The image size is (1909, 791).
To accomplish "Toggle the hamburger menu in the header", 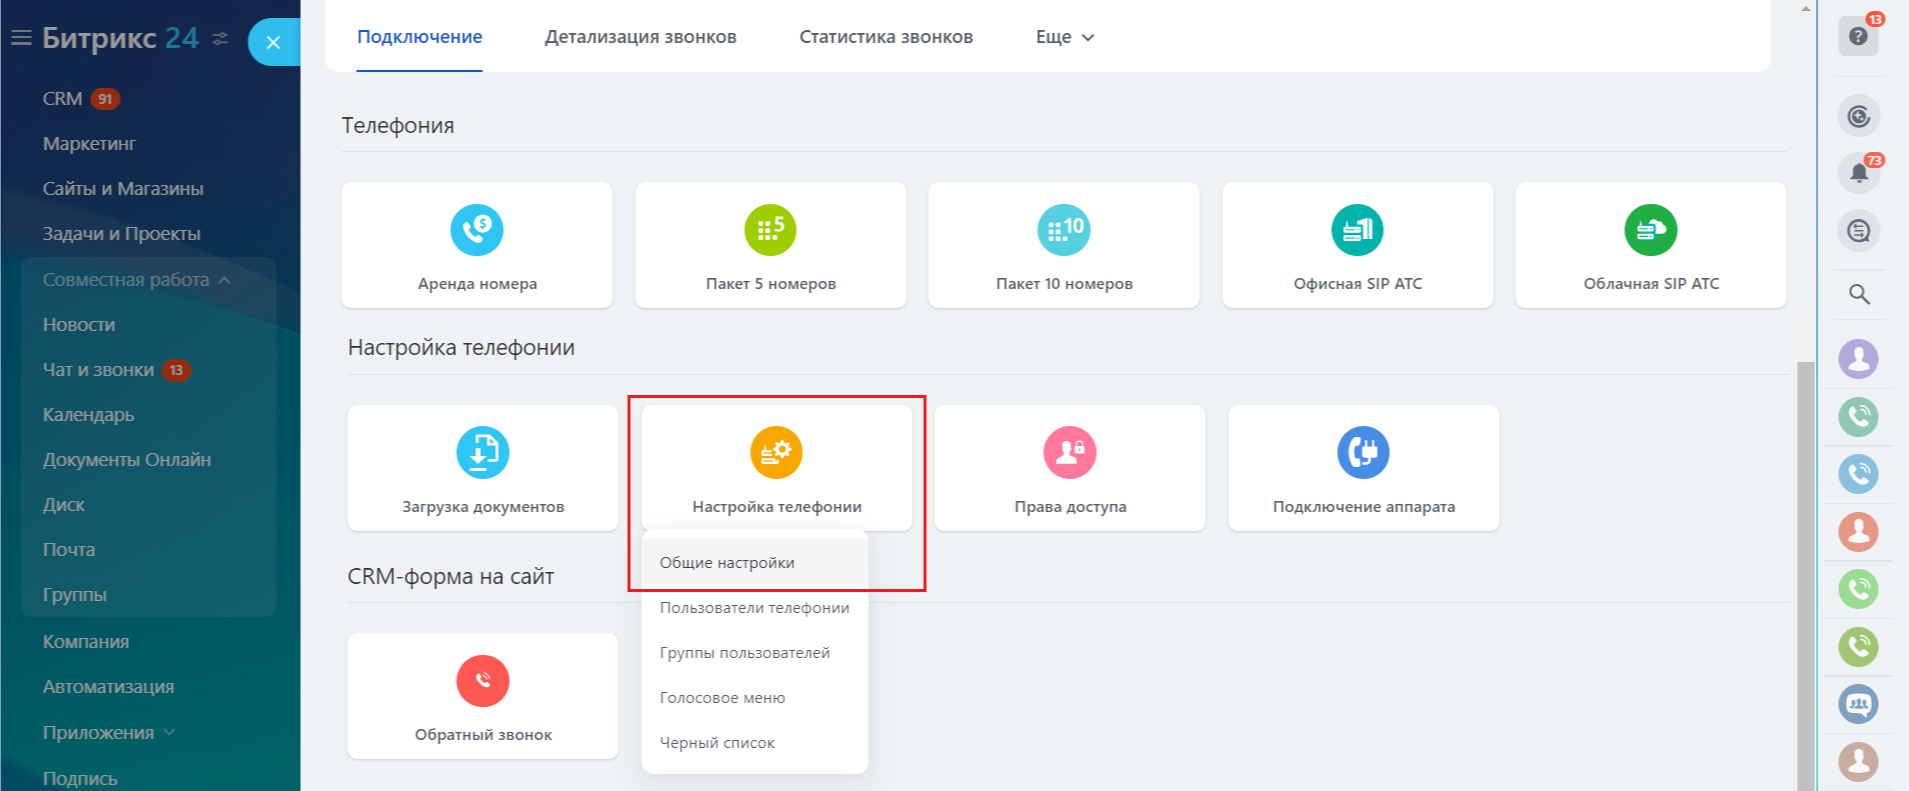I will point(21,38).
